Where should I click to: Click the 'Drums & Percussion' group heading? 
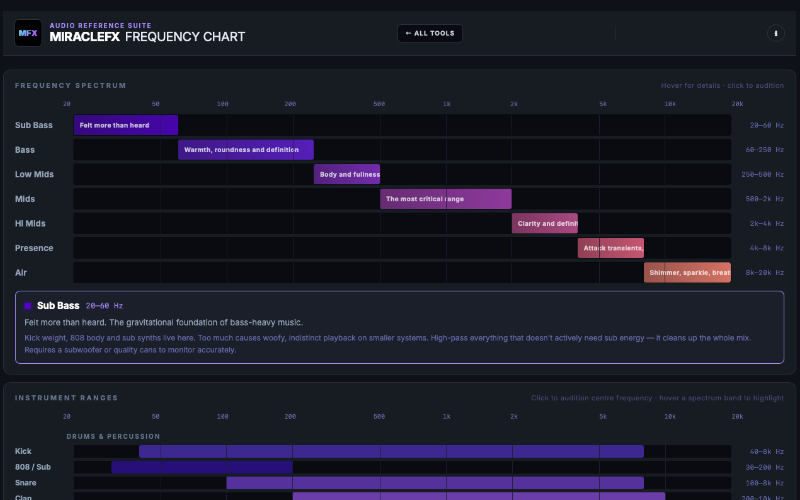click(x=113, y=436)
